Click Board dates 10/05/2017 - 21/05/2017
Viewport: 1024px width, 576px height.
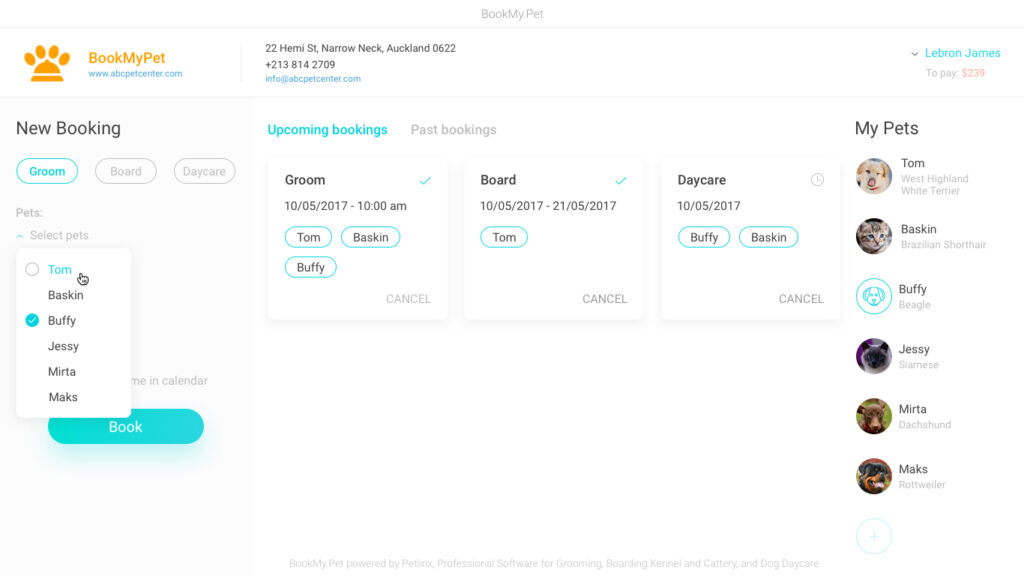[548, 206]
